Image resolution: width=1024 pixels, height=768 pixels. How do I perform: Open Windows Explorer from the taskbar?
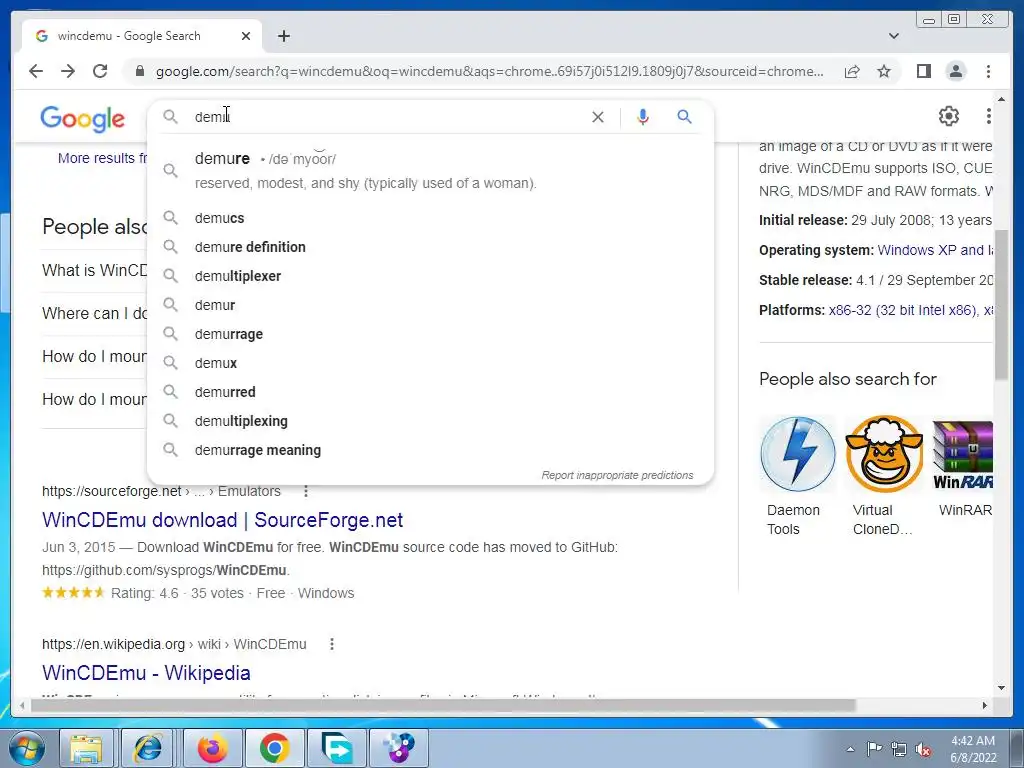click(87, 748)
